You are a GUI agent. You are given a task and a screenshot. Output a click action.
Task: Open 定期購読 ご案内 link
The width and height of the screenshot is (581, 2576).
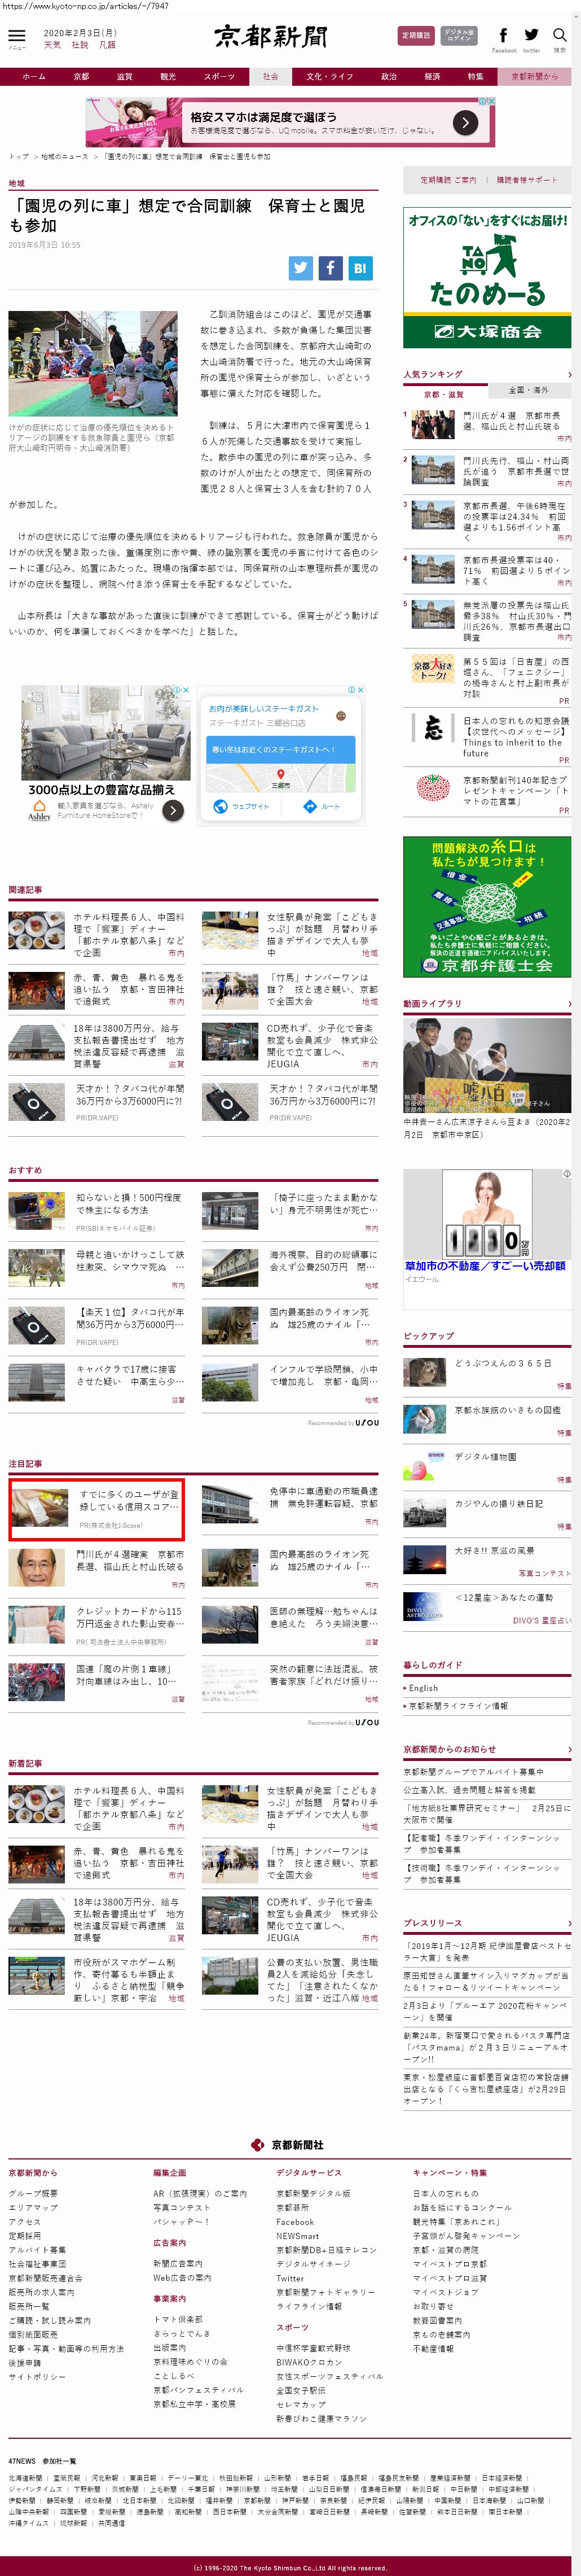448,180
